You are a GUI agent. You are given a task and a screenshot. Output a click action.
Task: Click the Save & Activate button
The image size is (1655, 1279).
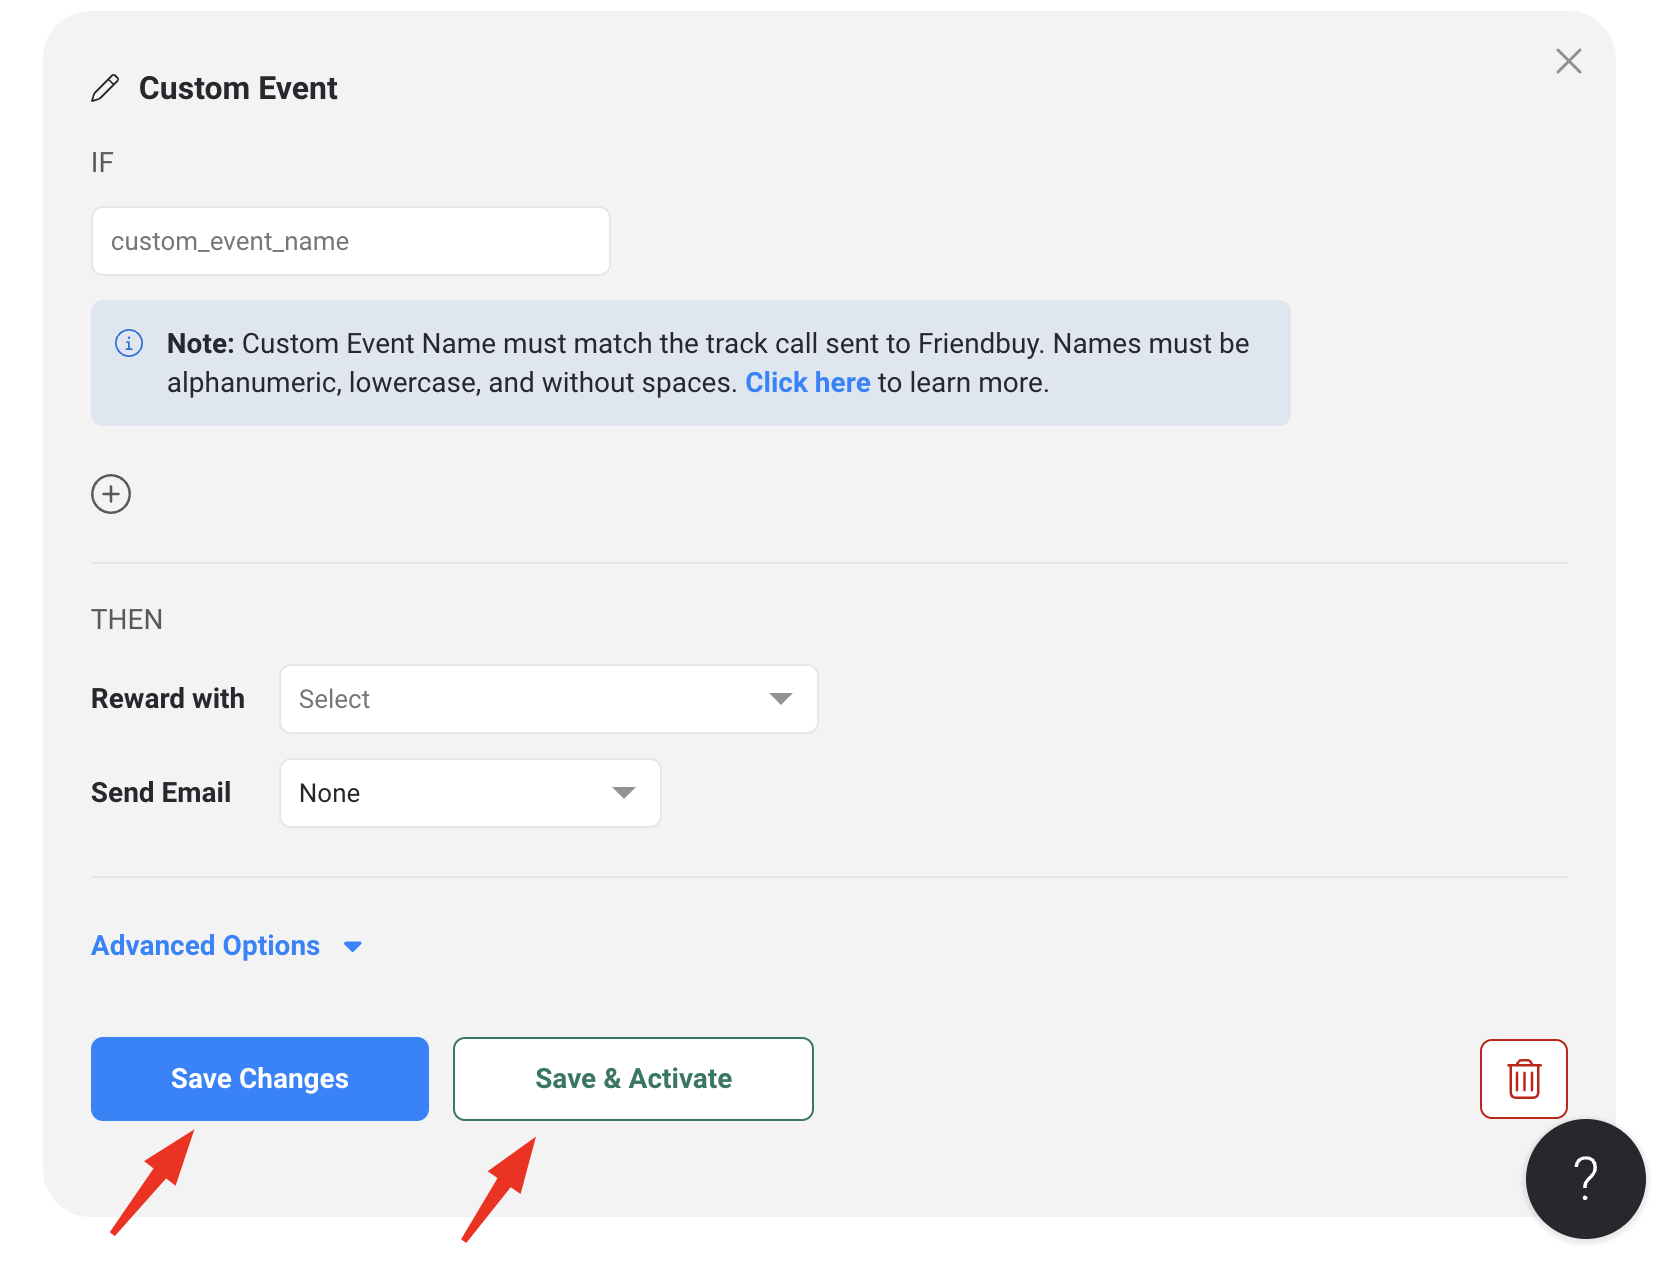633,1079
